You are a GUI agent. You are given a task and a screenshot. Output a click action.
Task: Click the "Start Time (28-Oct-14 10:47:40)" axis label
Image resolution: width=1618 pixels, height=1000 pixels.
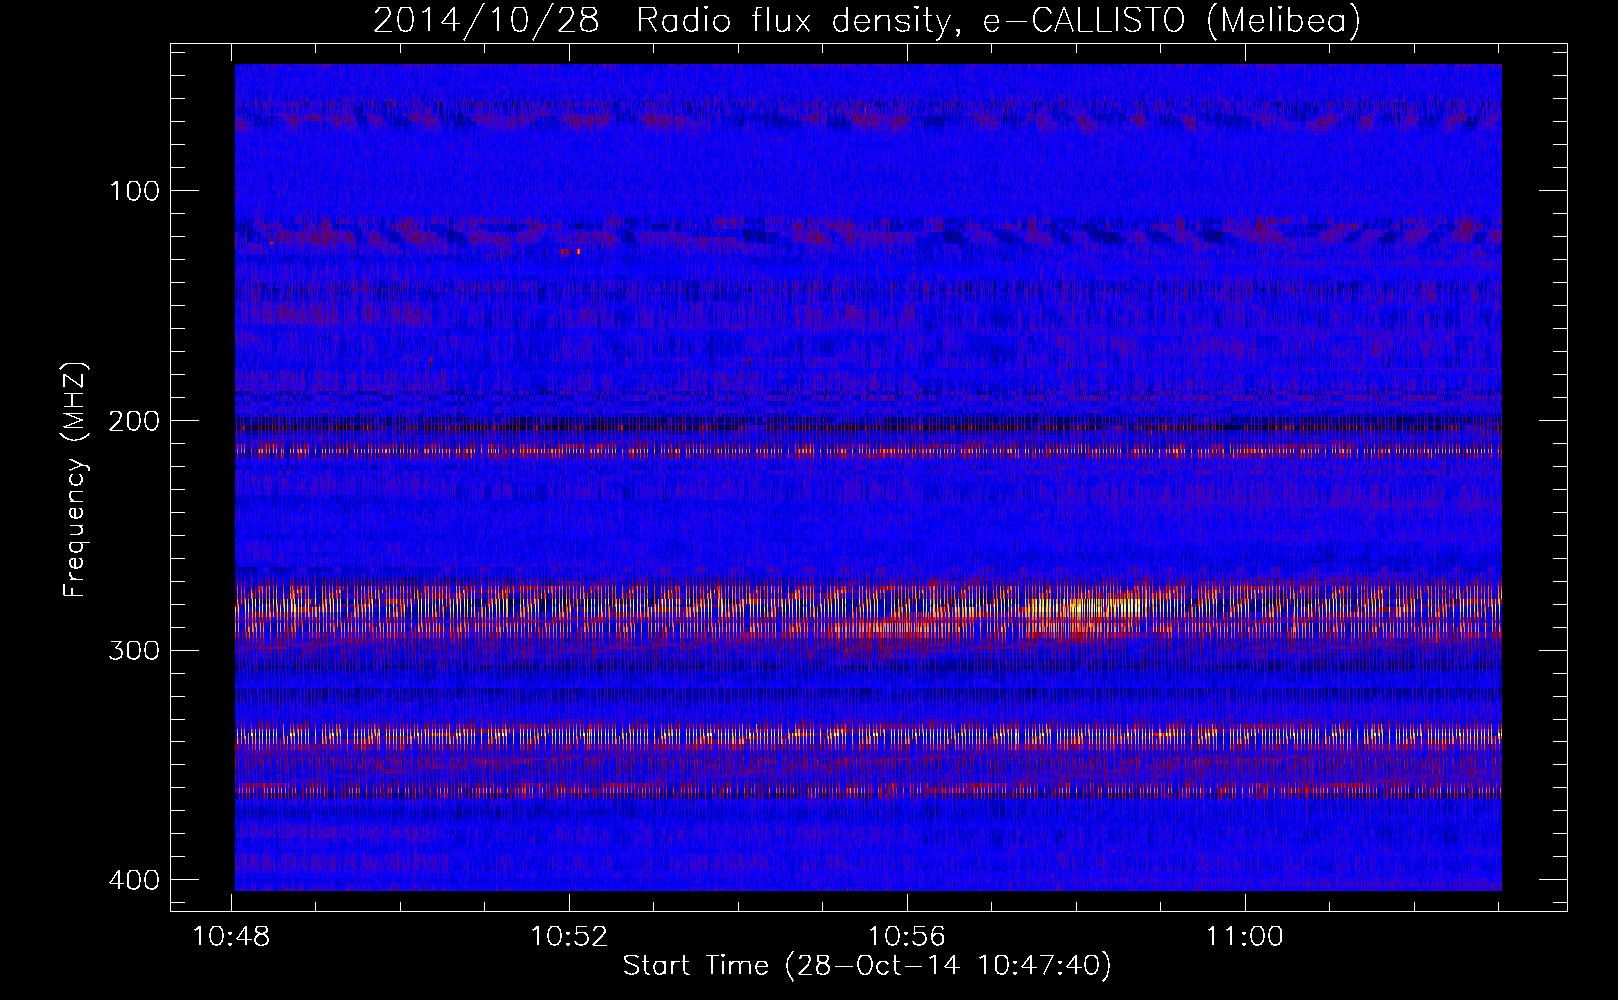[867, 966]
